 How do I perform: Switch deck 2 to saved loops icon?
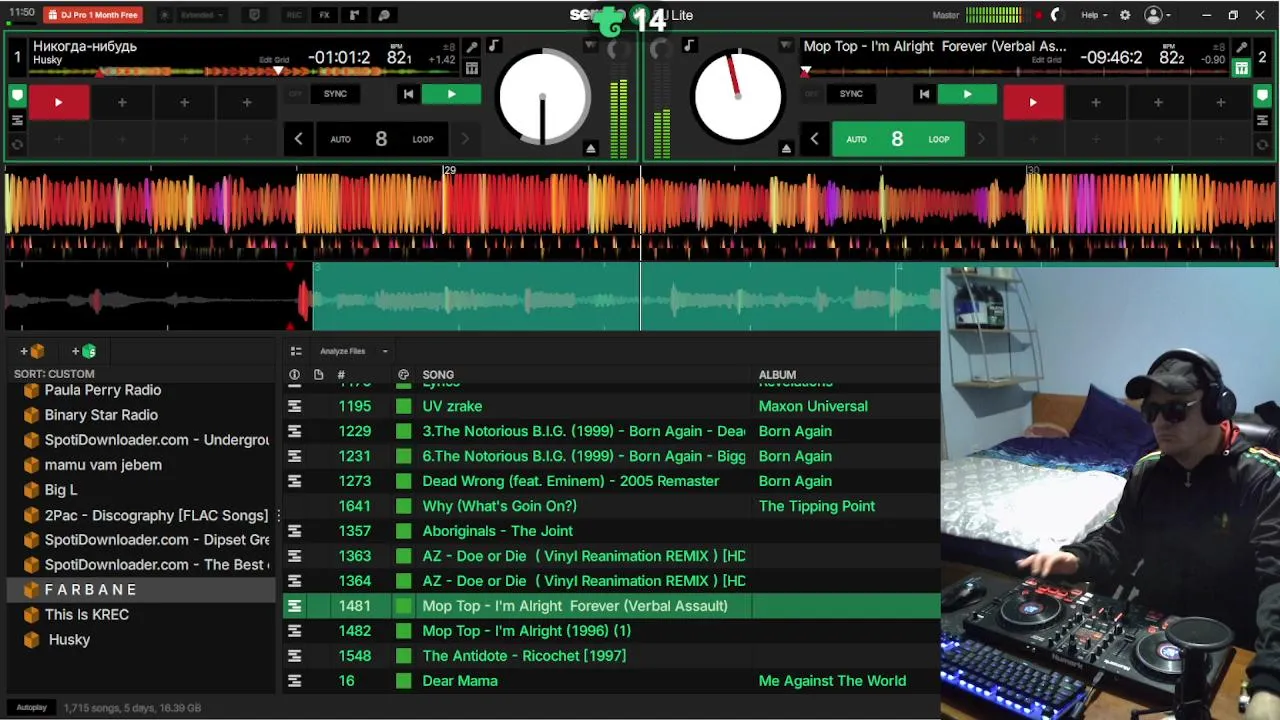point(1262,144)
